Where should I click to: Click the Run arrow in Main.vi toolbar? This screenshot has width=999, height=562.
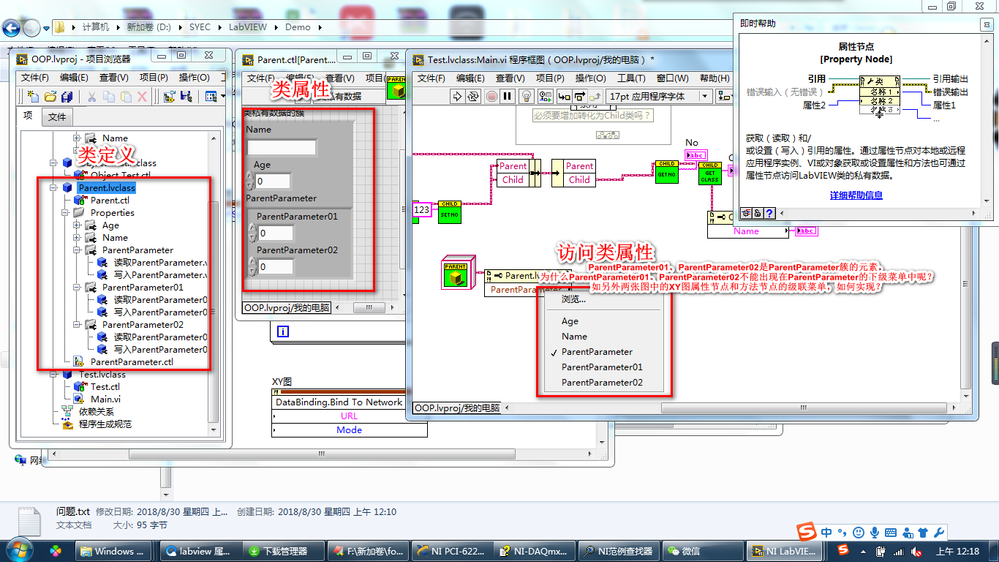[x=456, y=96]
